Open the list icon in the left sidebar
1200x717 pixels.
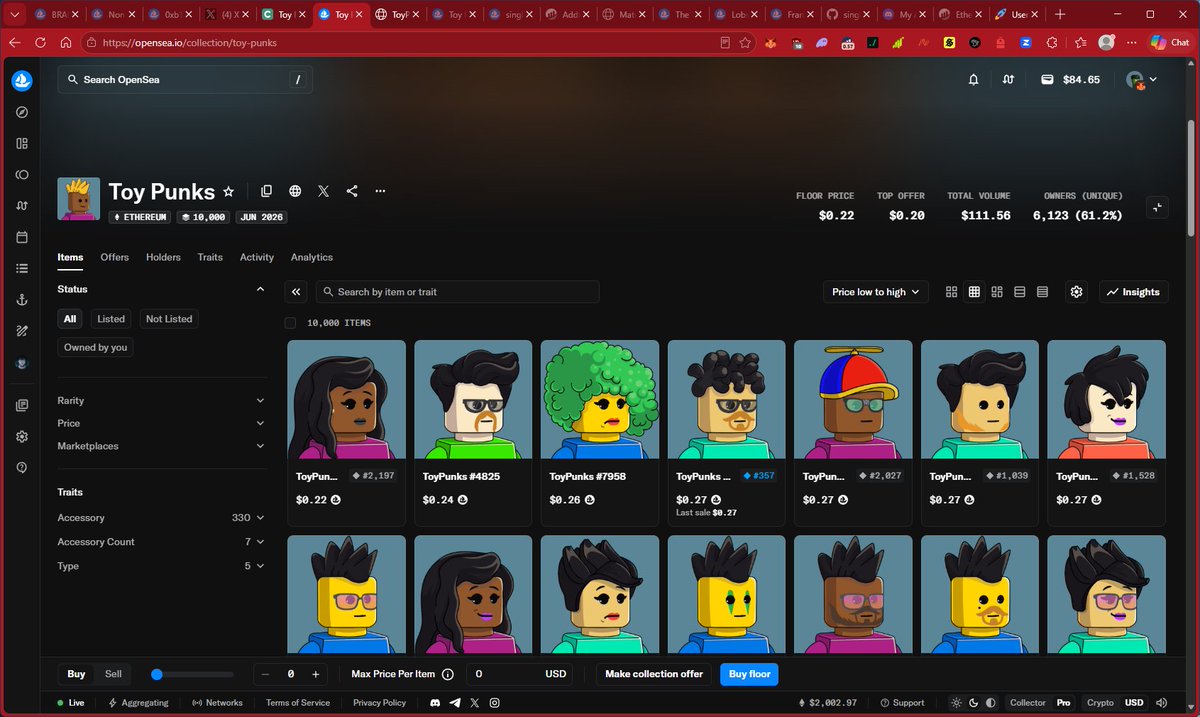(x=22, y=268)
